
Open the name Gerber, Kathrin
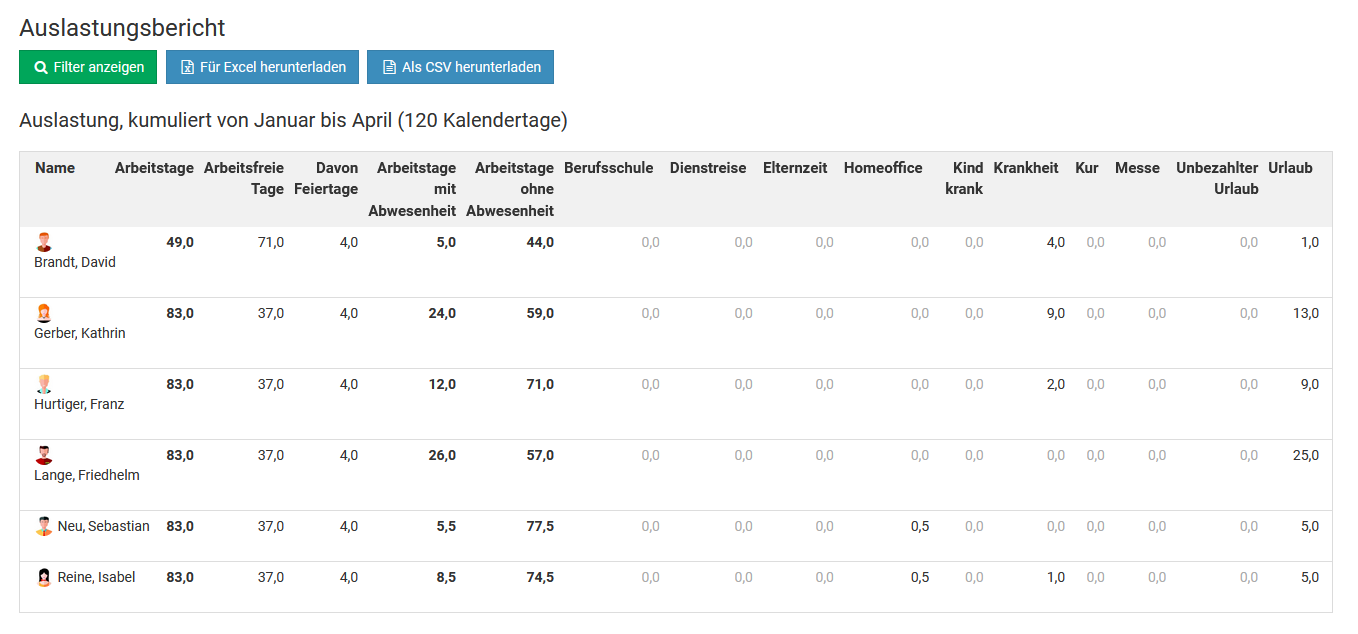pos(80,333)
